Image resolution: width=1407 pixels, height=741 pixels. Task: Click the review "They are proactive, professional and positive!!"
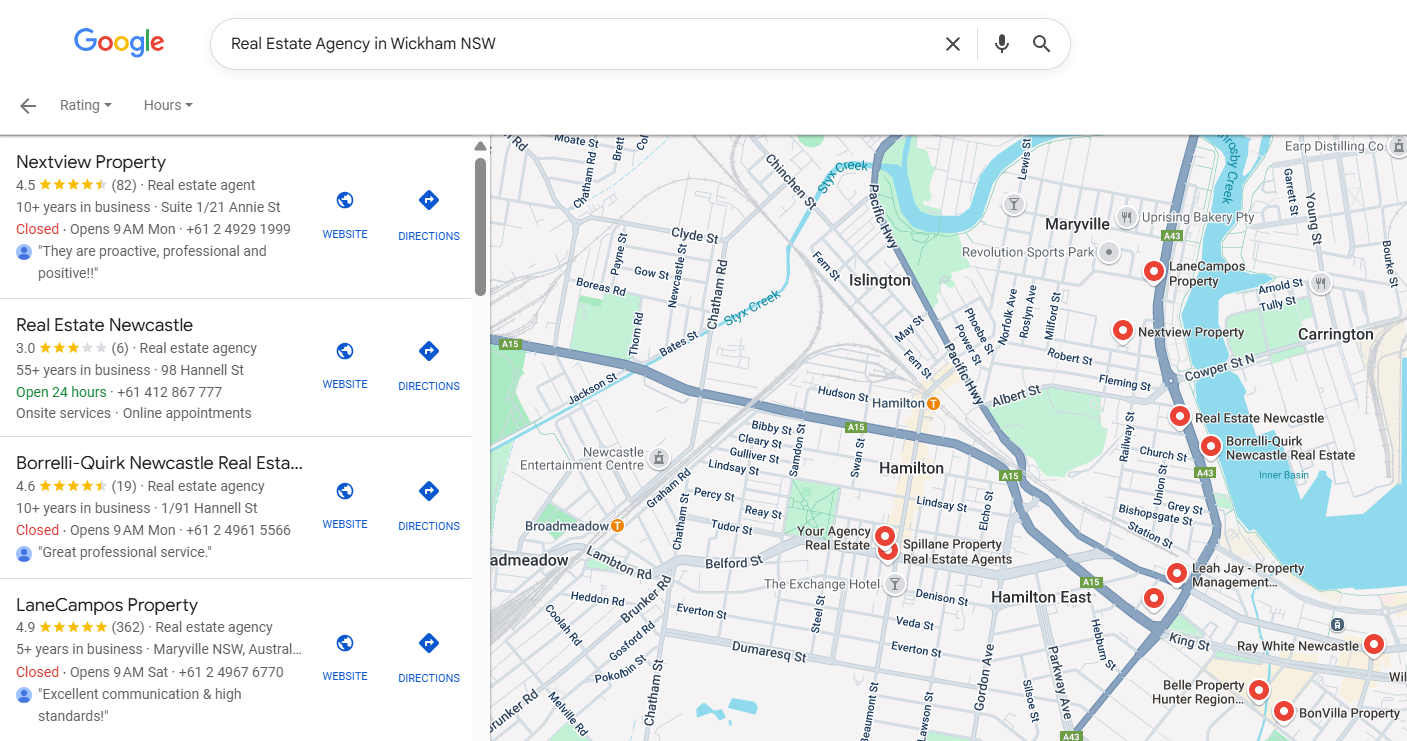(152, 262)
